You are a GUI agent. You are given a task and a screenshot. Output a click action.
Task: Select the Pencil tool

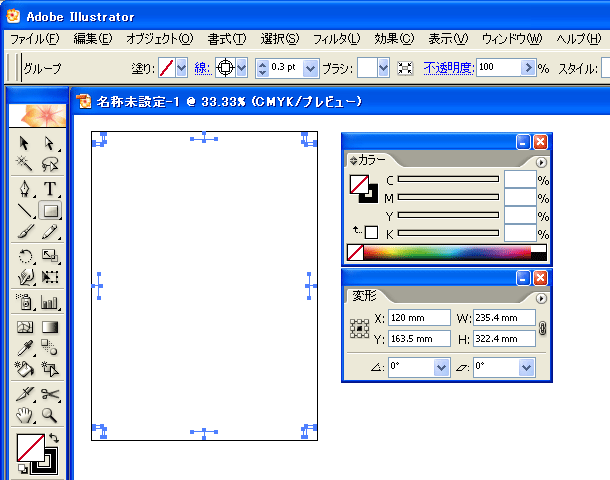50,231
